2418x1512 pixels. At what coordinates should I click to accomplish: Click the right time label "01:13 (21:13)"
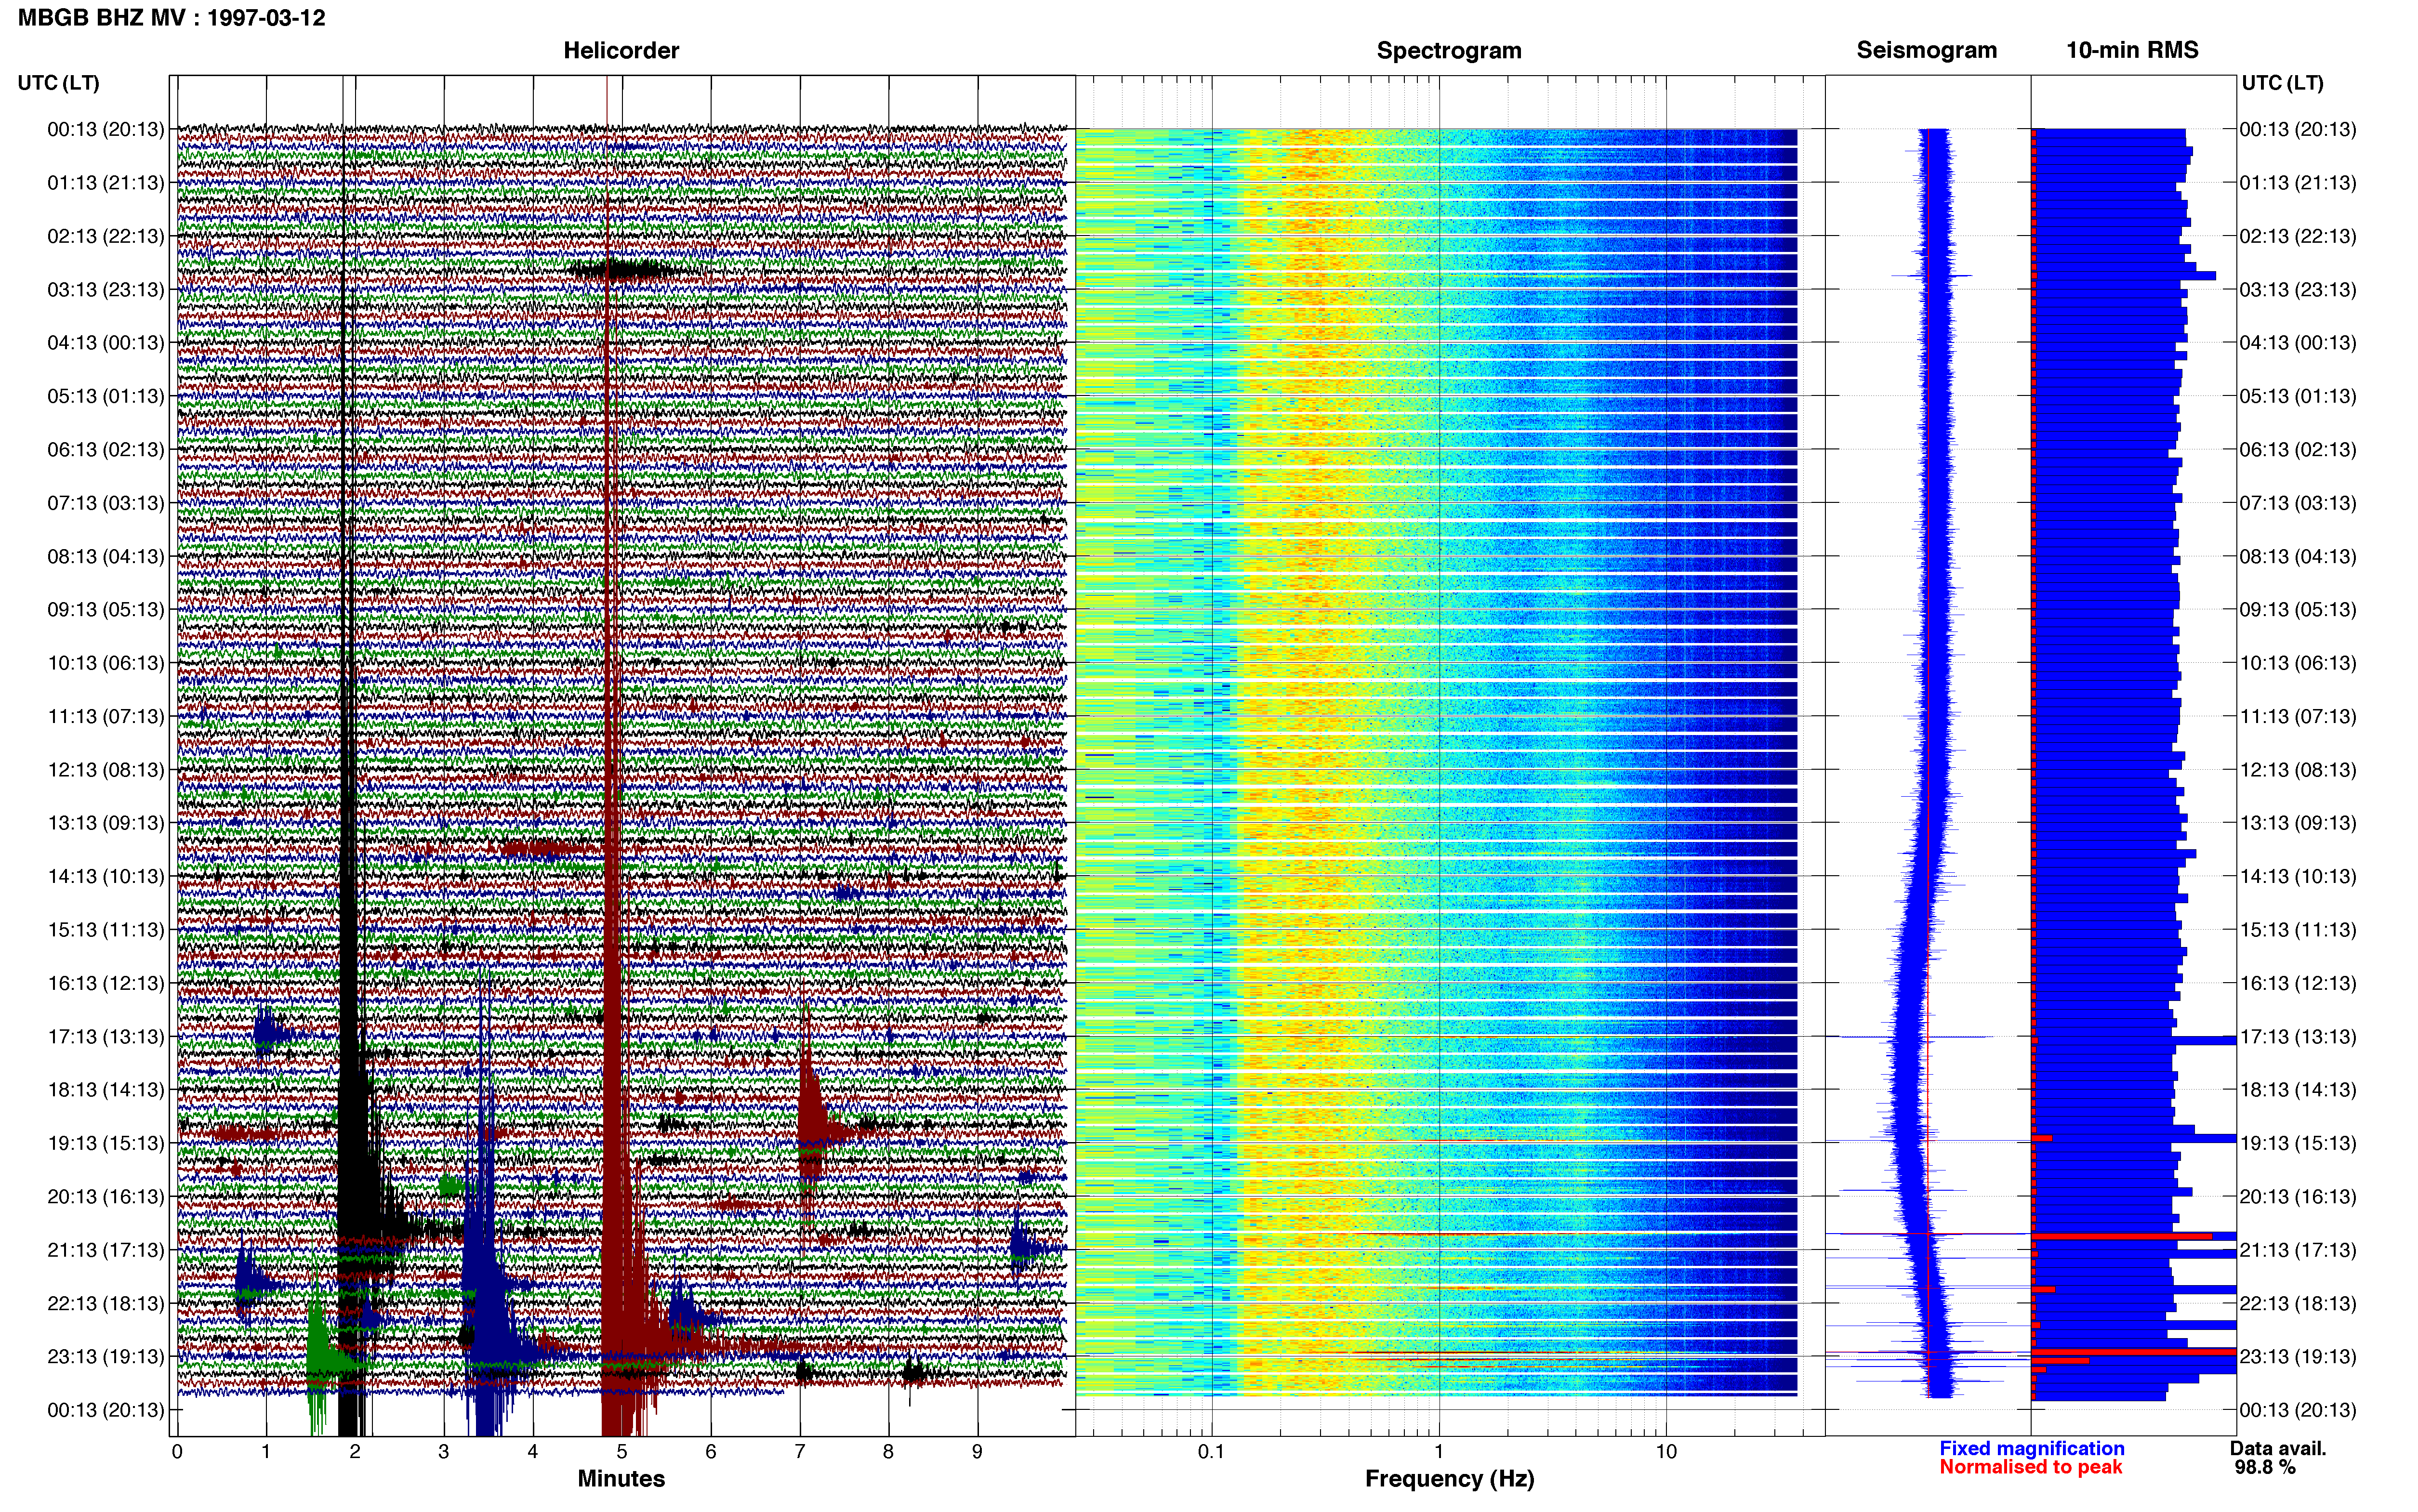[2298, 183]
